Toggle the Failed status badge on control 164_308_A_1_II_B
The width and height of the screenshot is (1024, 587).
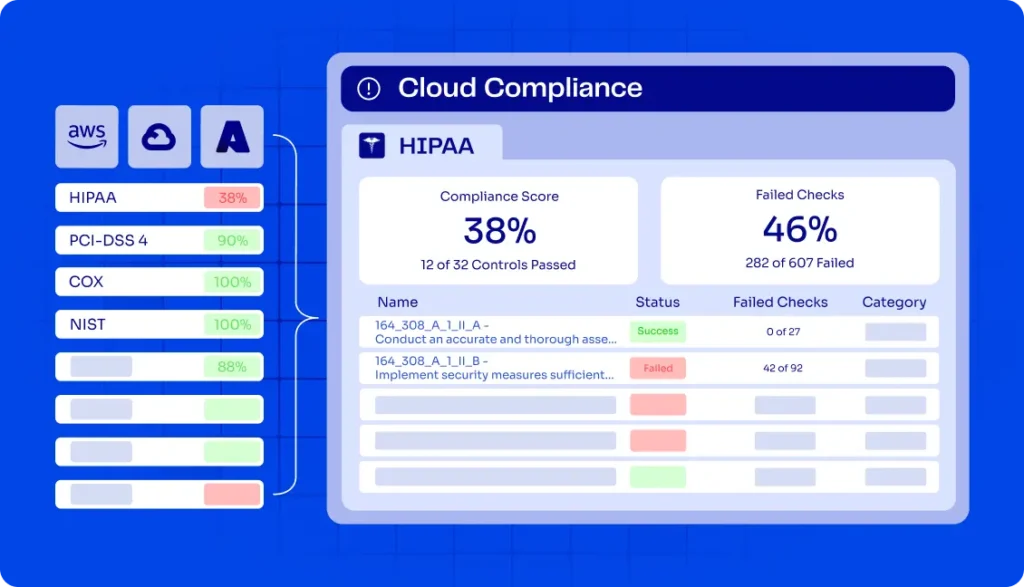coord(657,368)
